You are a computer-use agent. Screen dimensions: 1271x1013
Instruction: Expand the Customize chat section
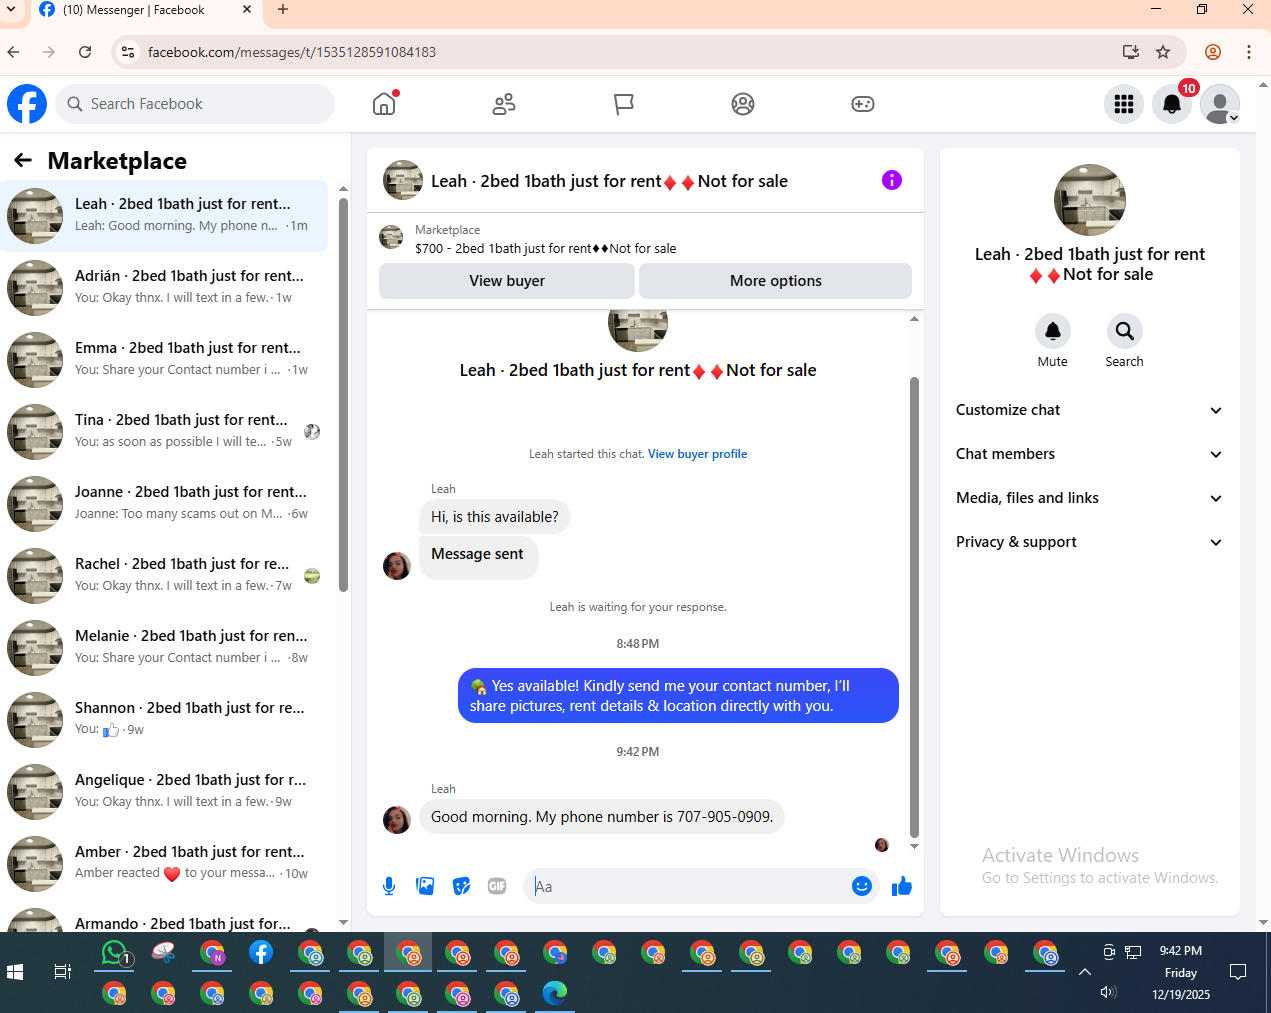pos(1089,410)
